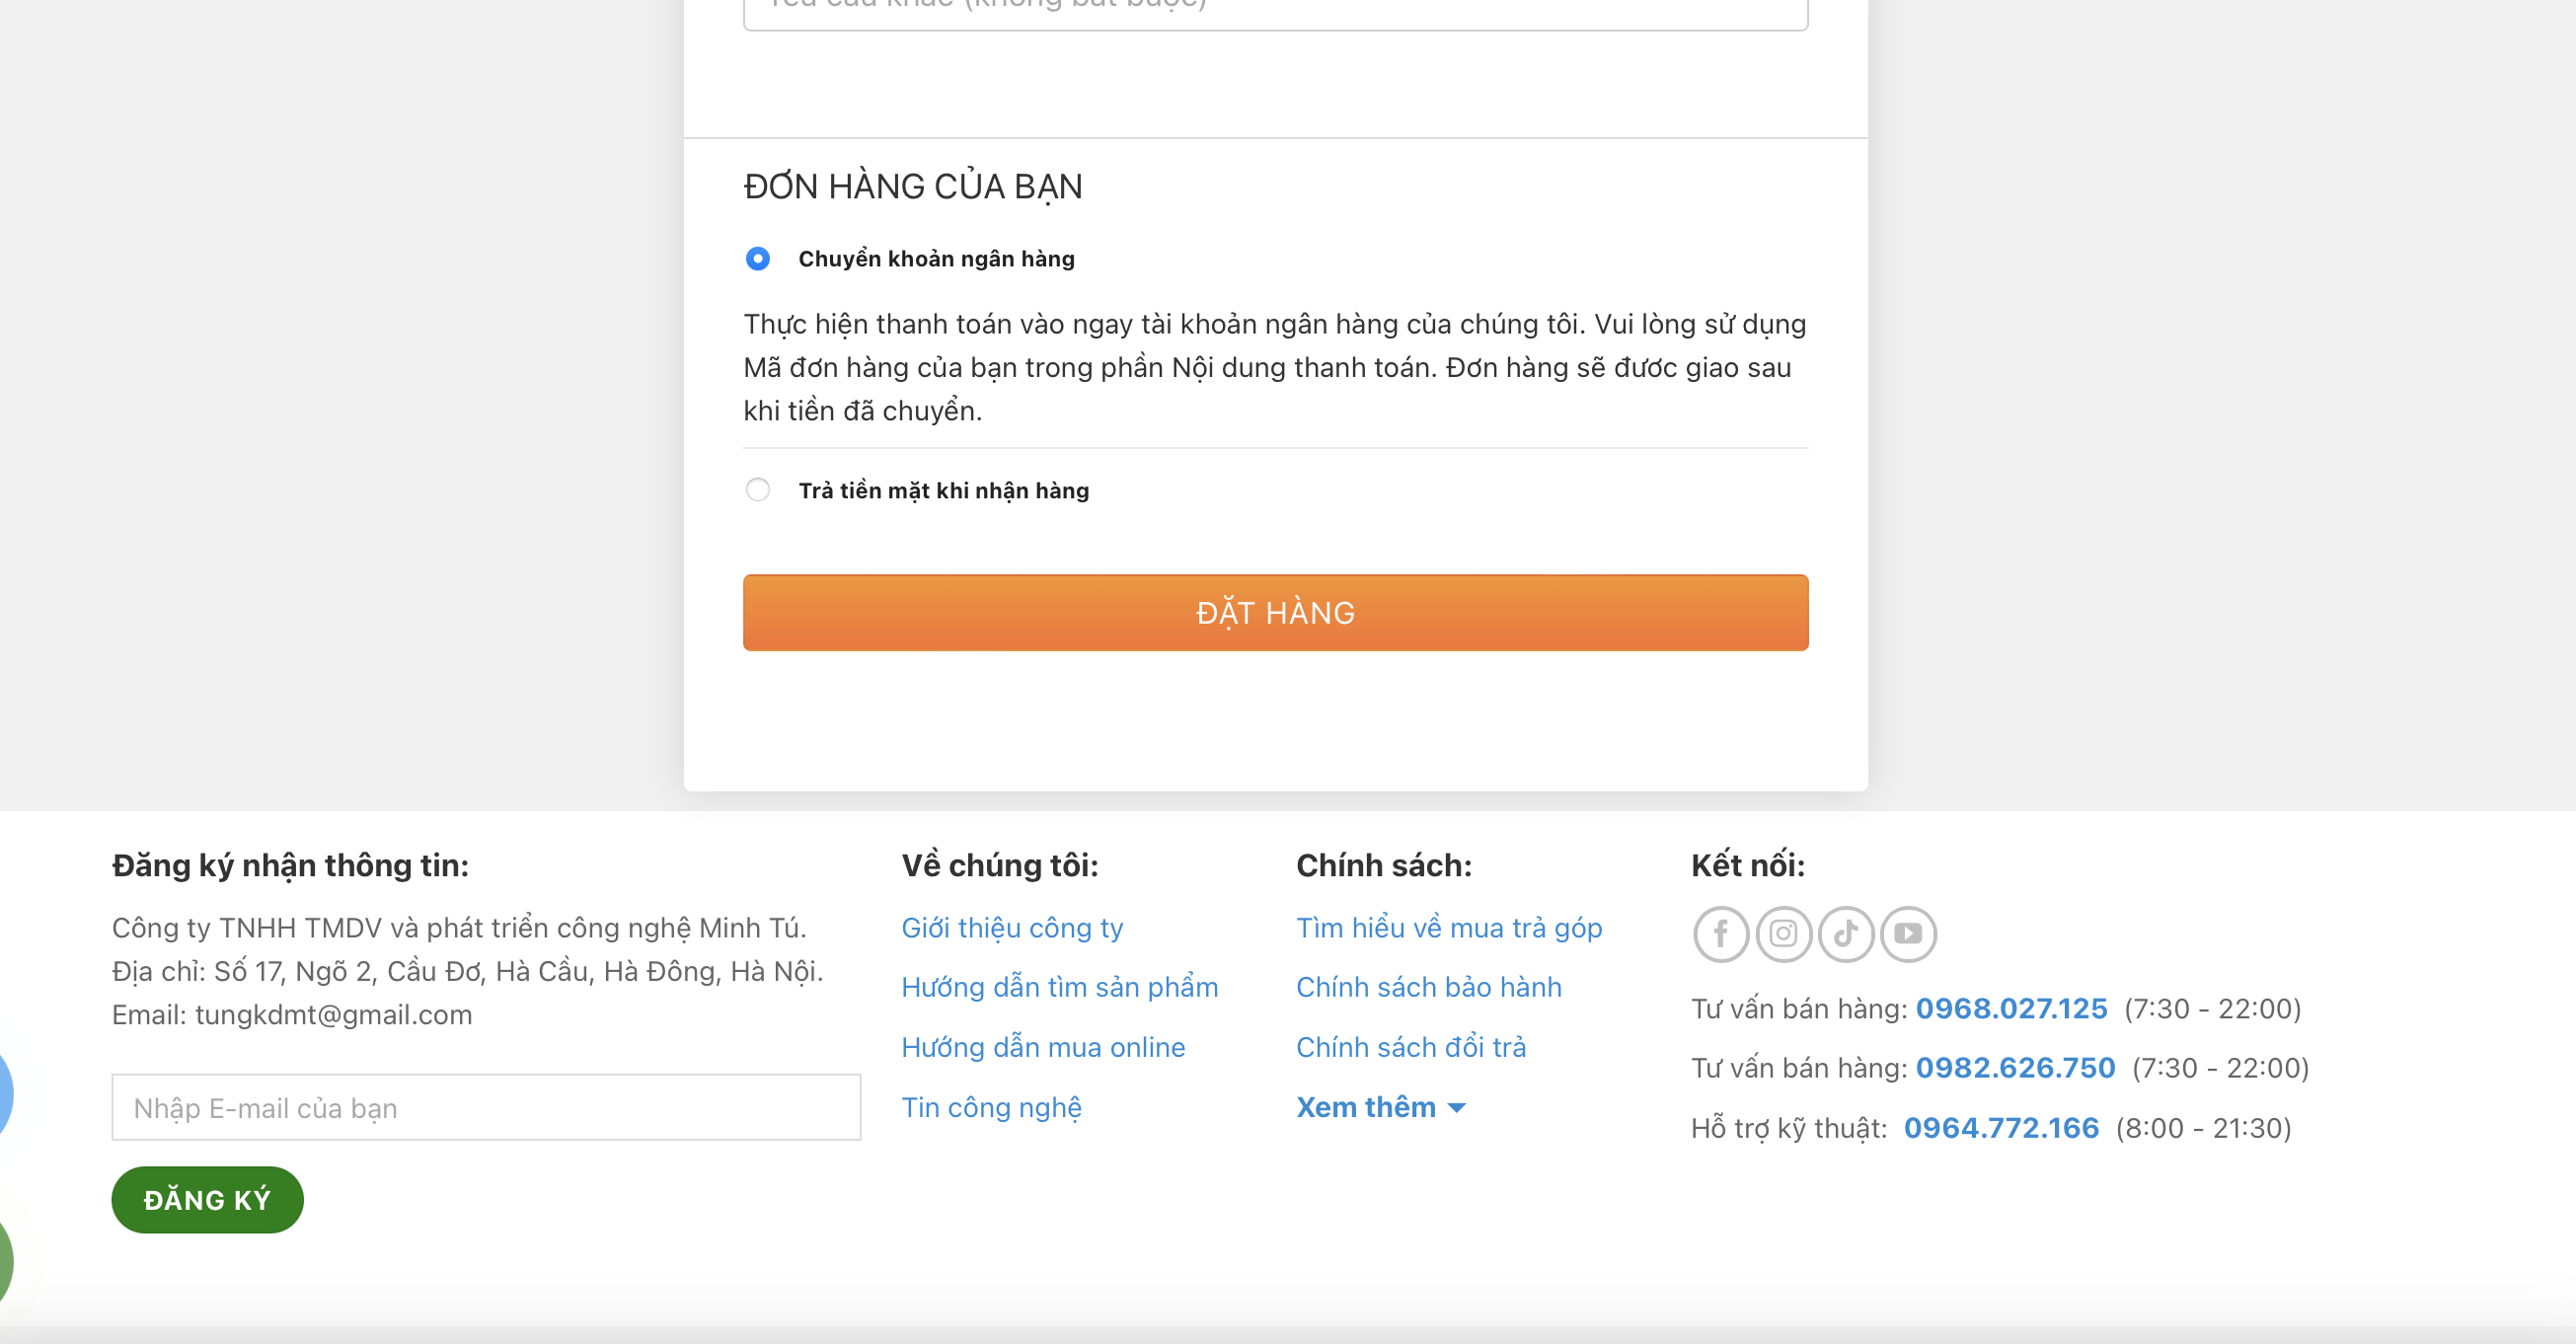Open the YouTube social icon

click(x=1908, y=934)
